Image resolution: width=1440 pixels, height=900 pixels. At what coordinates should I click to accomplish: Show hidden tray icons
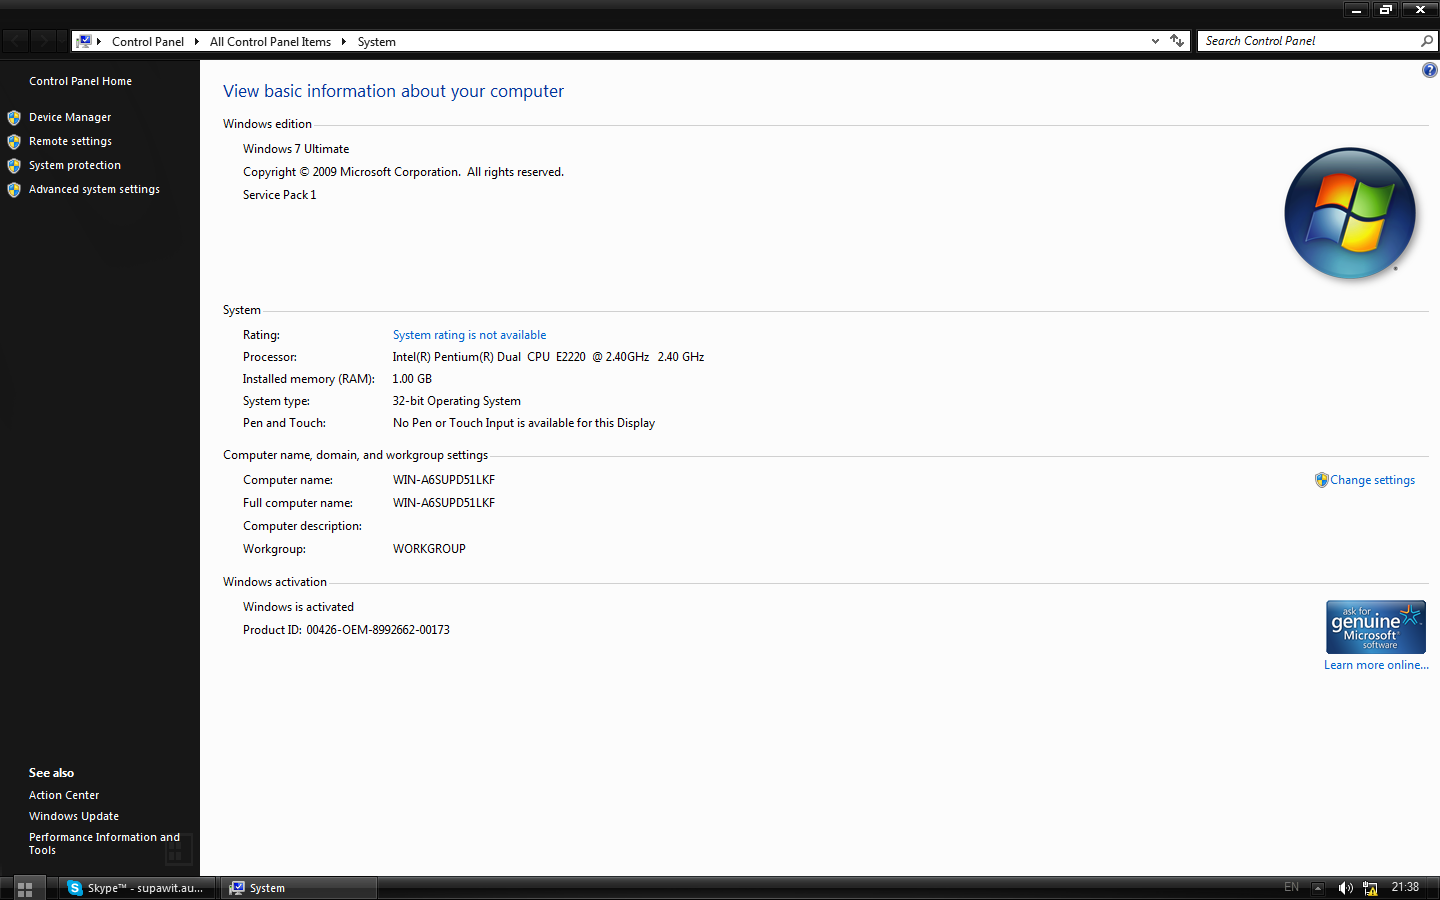1318,888
